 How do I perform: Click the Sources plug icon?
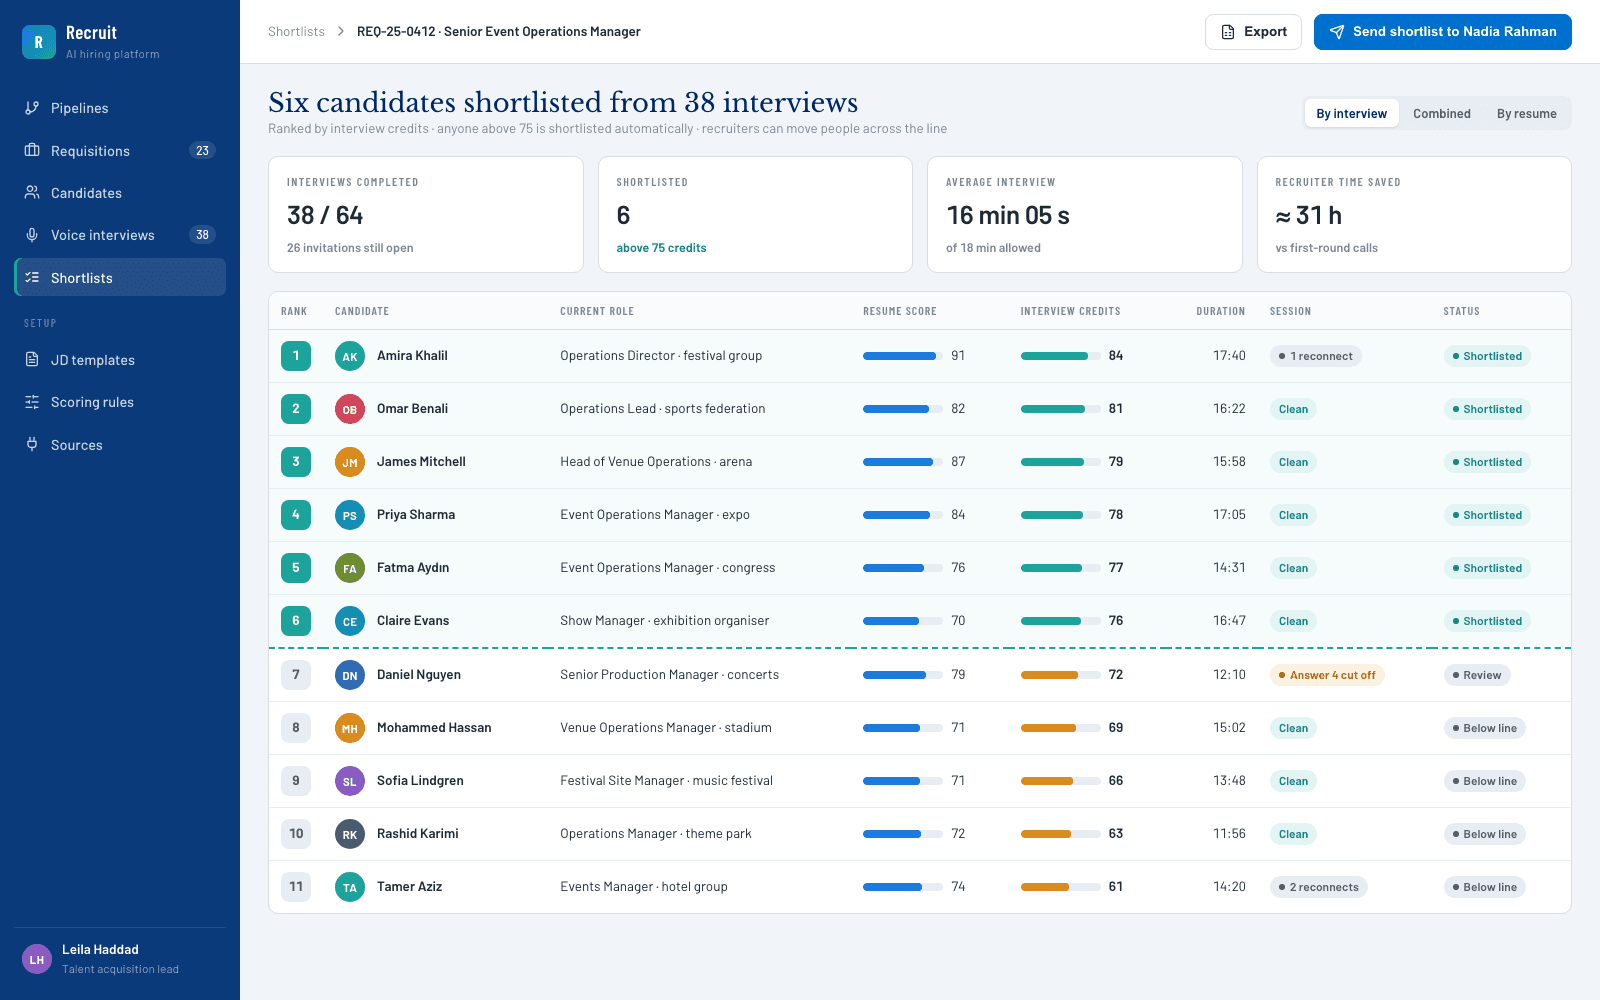pos(32,444)
